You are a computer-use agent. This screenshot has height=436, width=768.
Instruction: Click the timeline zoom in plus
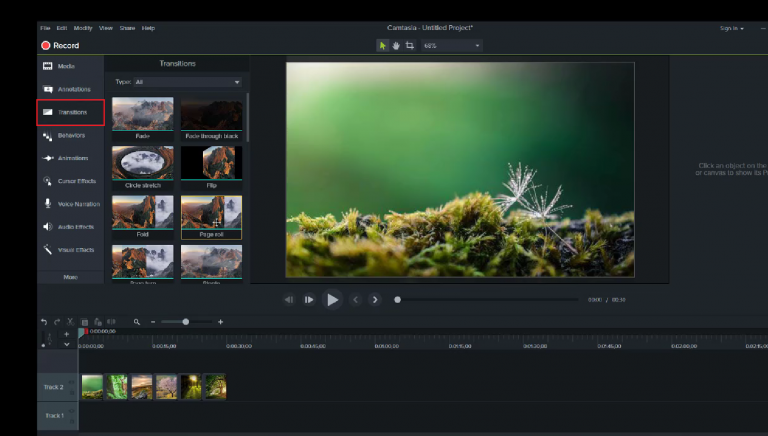point(220,322)
